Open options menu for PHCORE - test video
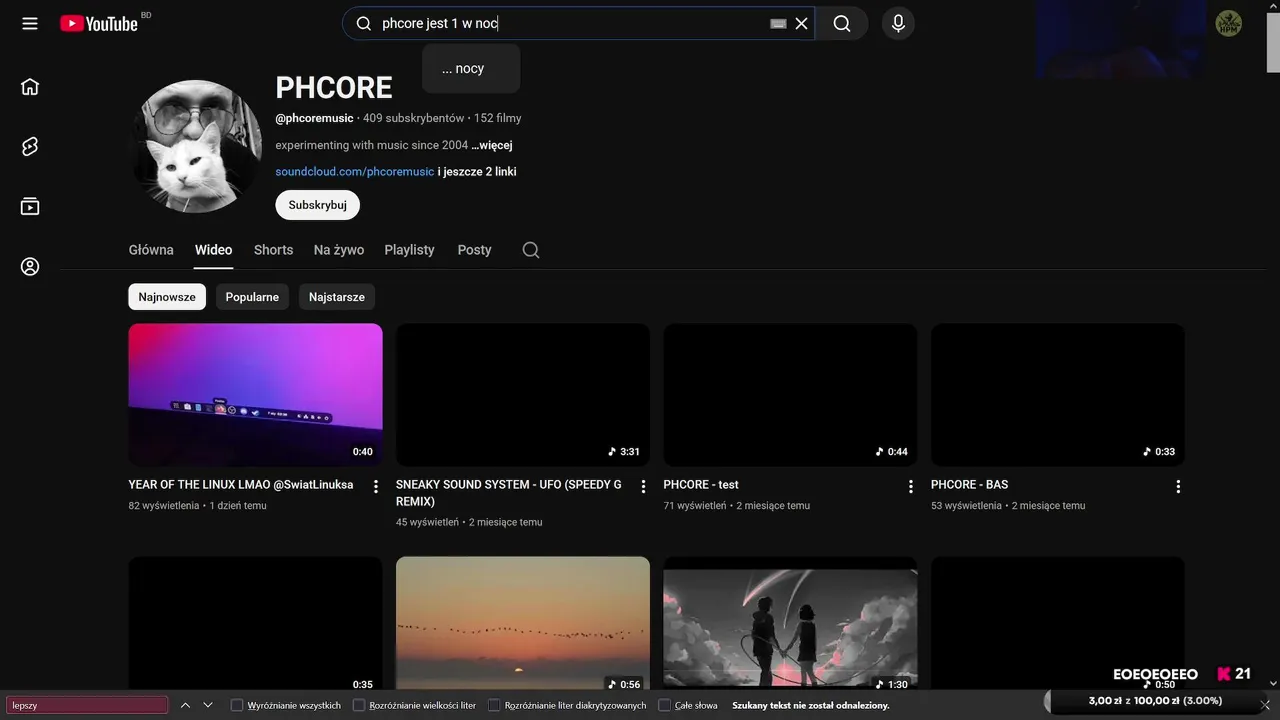 click(x=910, y=486)
